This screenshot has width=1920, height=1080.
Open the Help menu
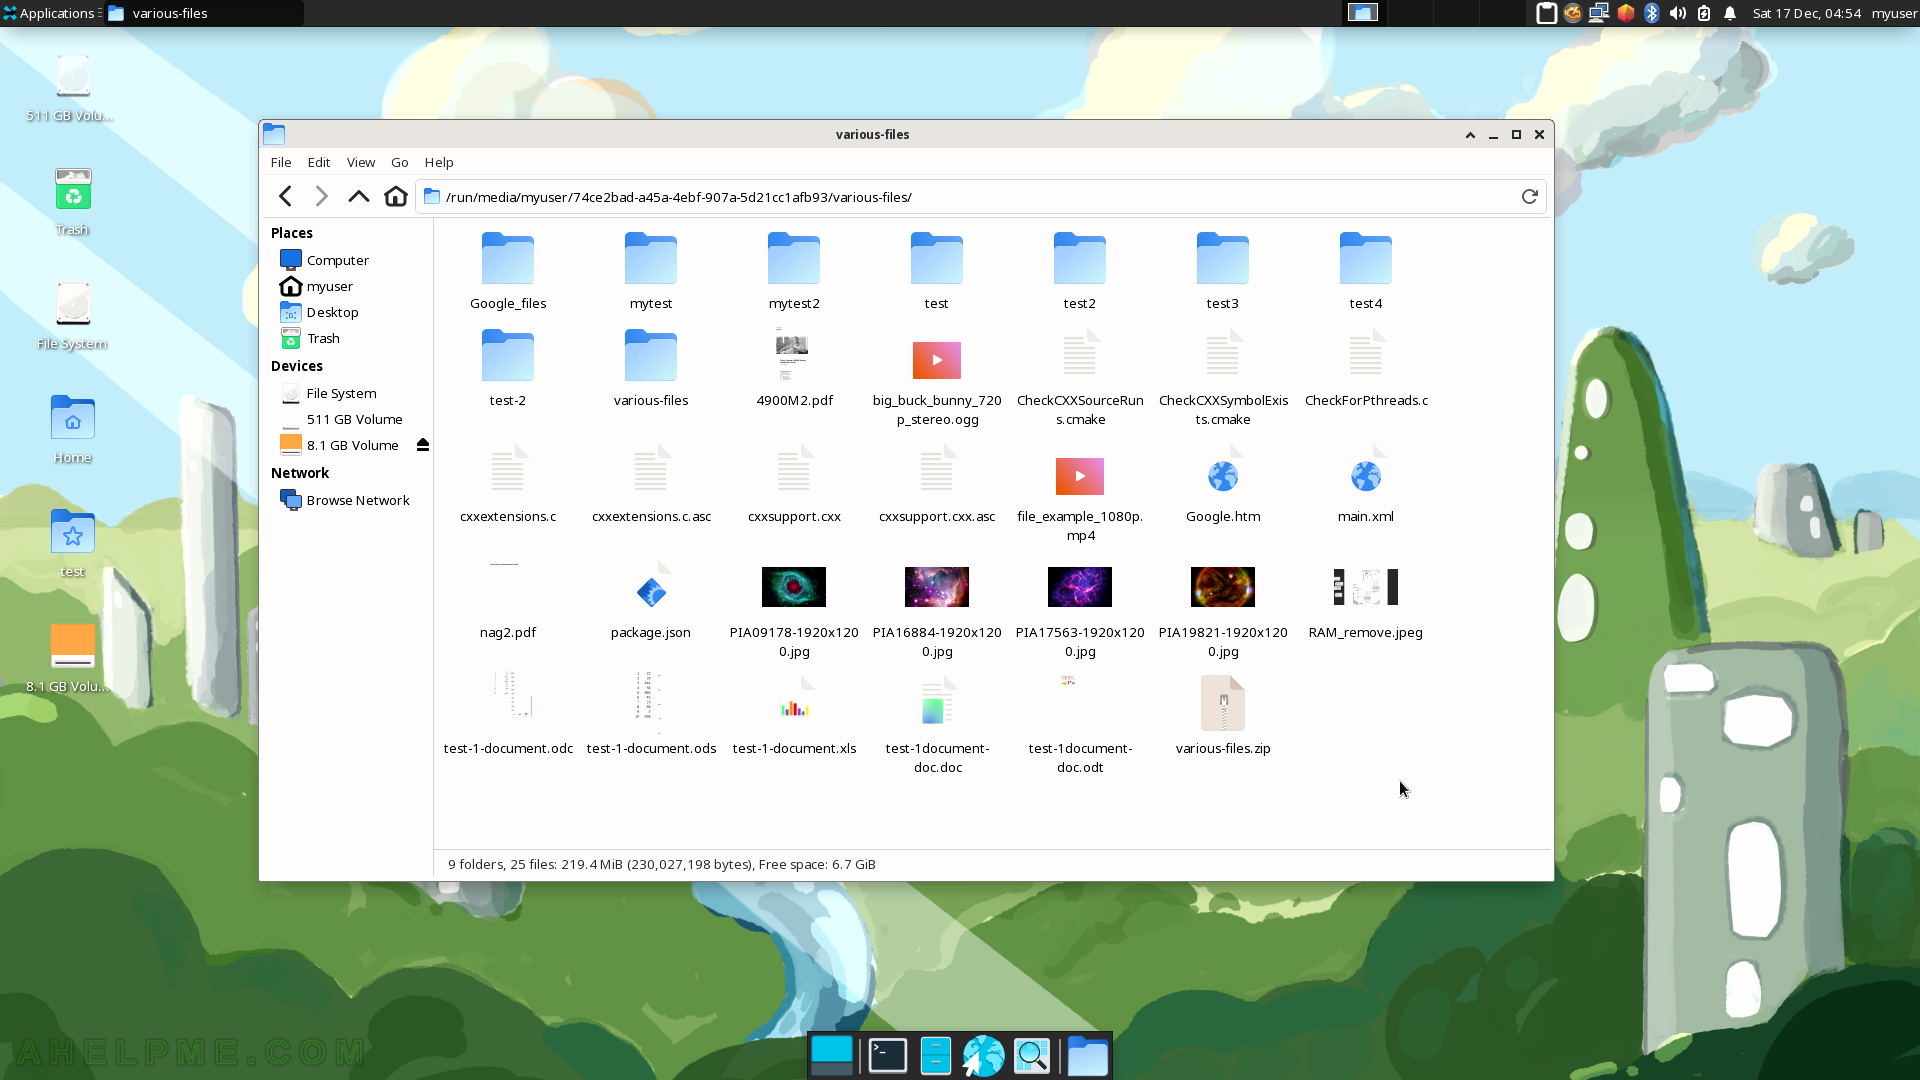click(439, 162)
